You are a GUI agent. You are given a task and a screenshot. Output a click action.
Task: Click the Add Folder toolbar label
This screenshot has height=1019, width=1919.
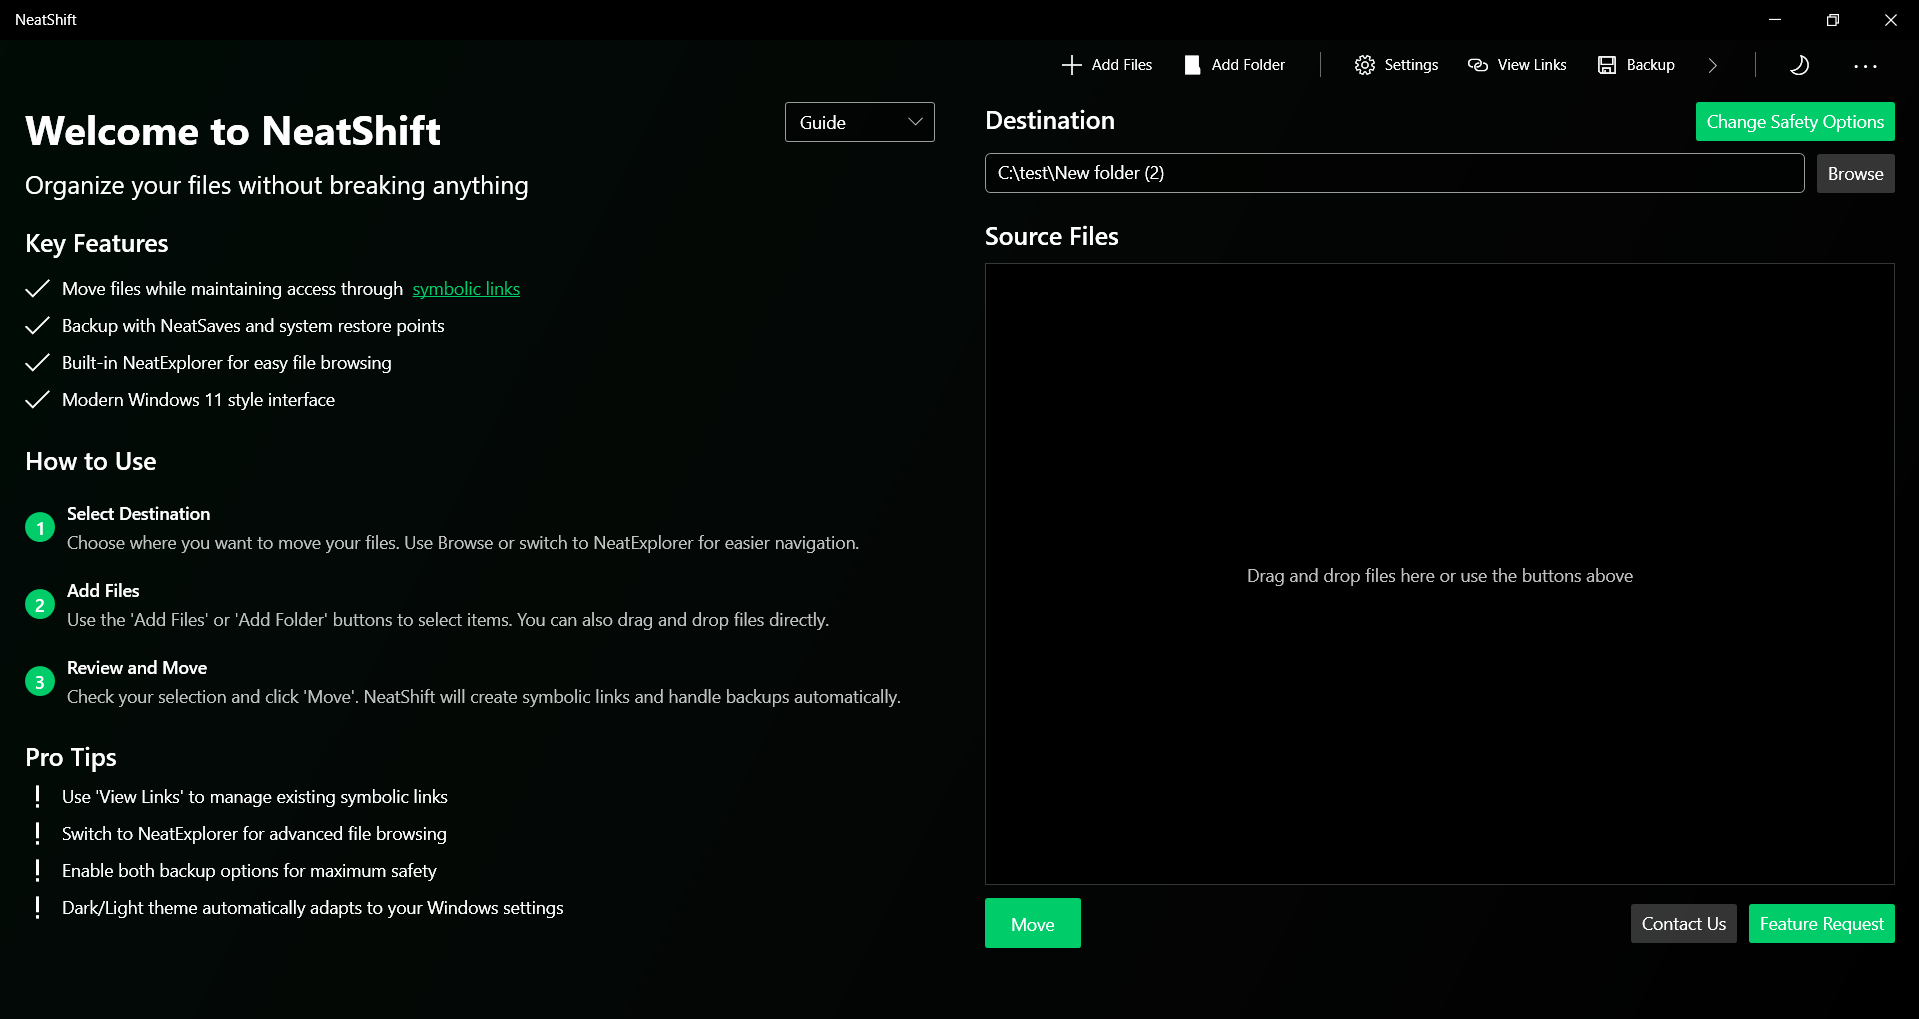click(x=1248, y=65)
